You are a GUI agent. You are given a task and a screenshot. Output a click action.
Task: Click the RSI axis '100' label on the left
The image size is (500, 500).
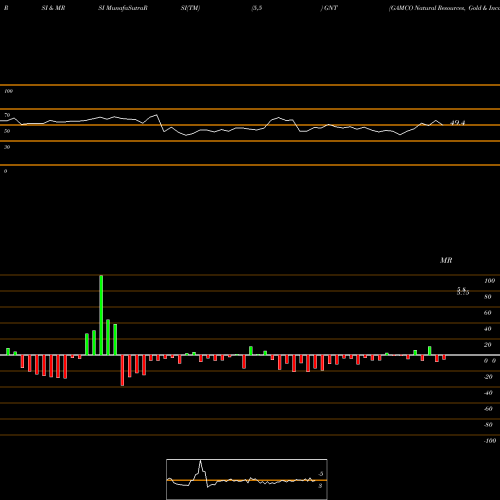pyautogui.click(x=8, y=91)
